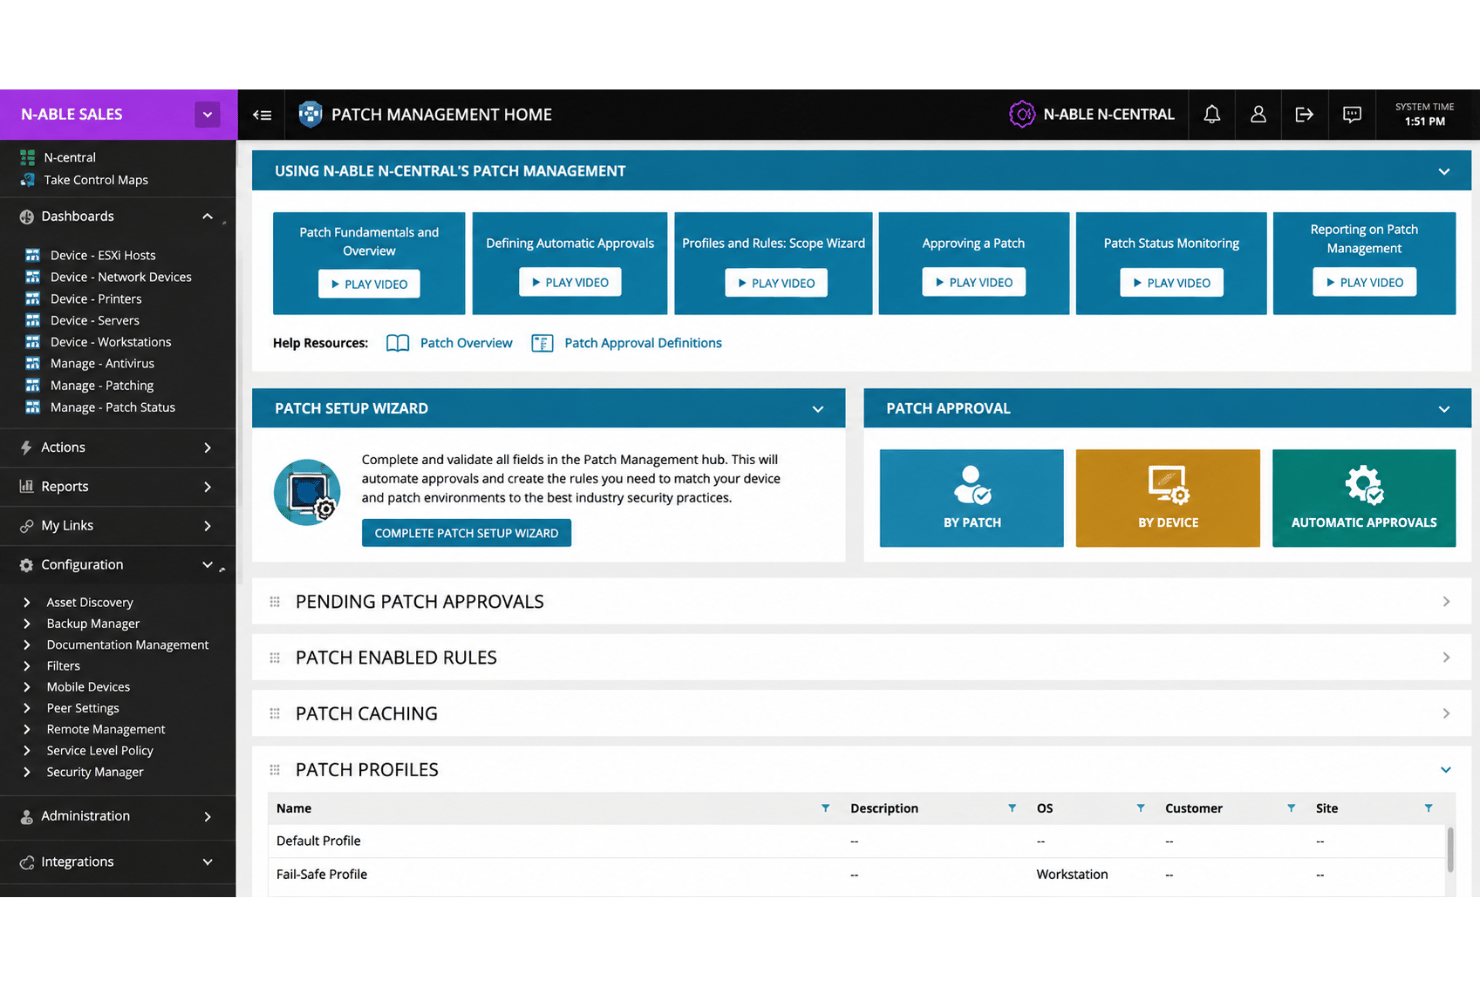Collapse the Dashboards section
The width and height of the screenshot is (1480, 987).
point(207,216)
